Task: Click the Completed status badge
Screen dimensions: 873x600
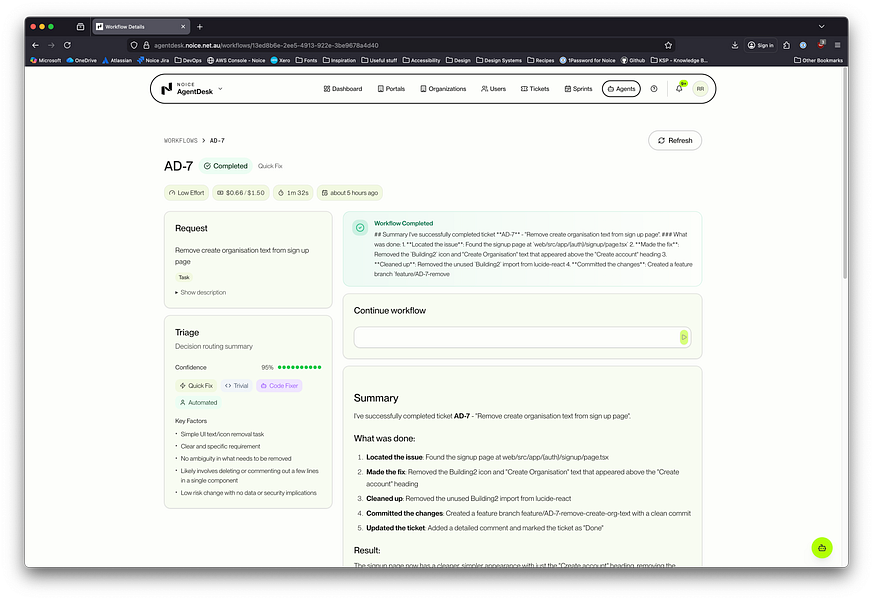Action: pos(225,166)
